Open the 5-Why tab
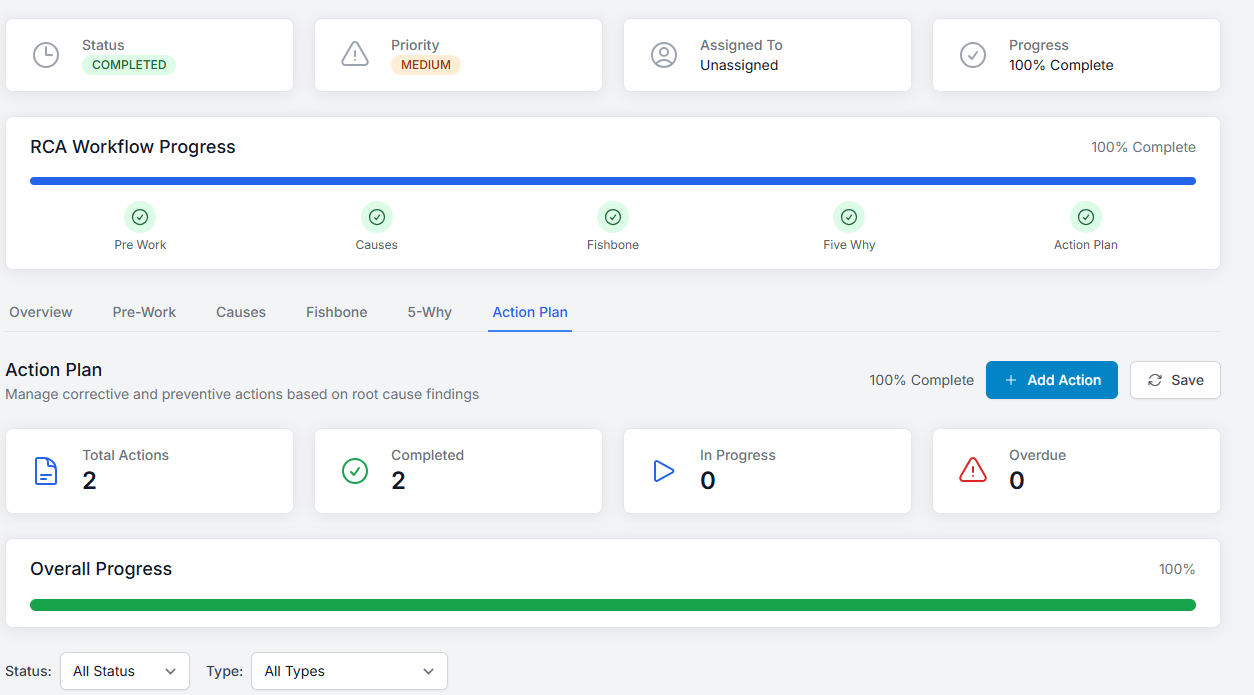Image resolution: width=1254 pixels, height=695 pixels. coord(430,312)
